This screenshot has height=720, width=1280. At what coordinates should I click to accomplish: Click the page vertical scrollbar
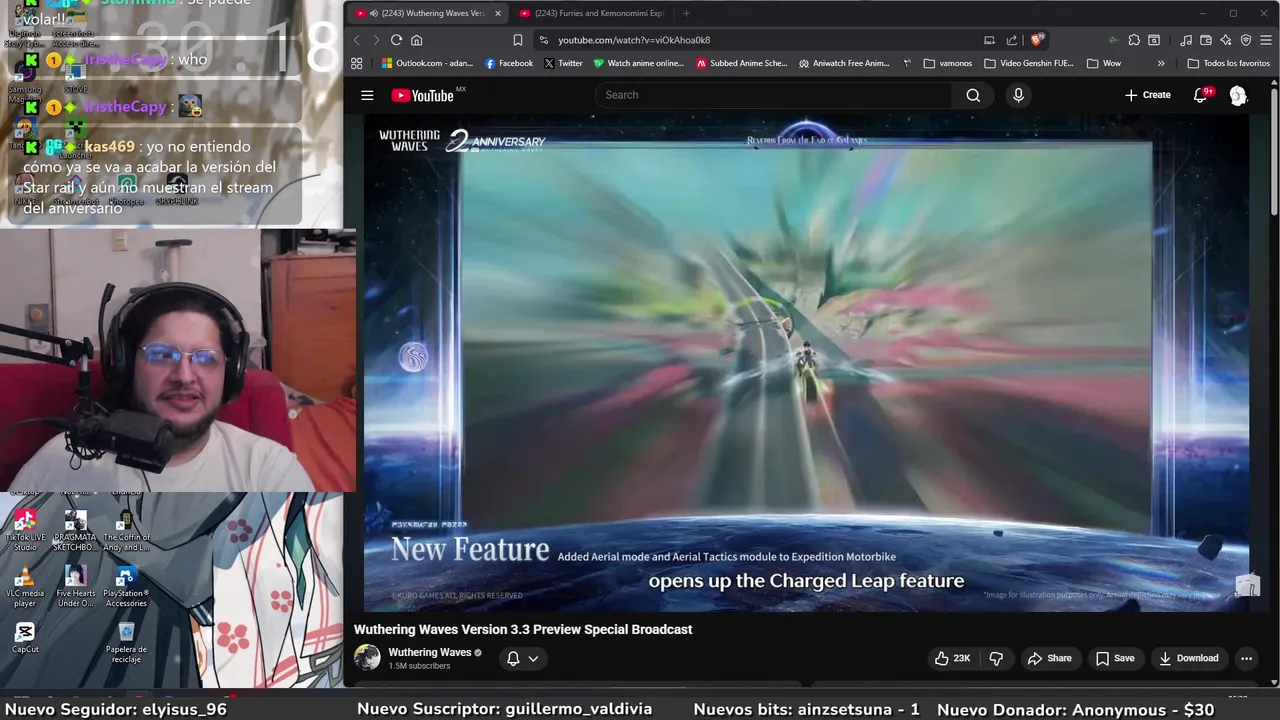(x=1274, y=150)
